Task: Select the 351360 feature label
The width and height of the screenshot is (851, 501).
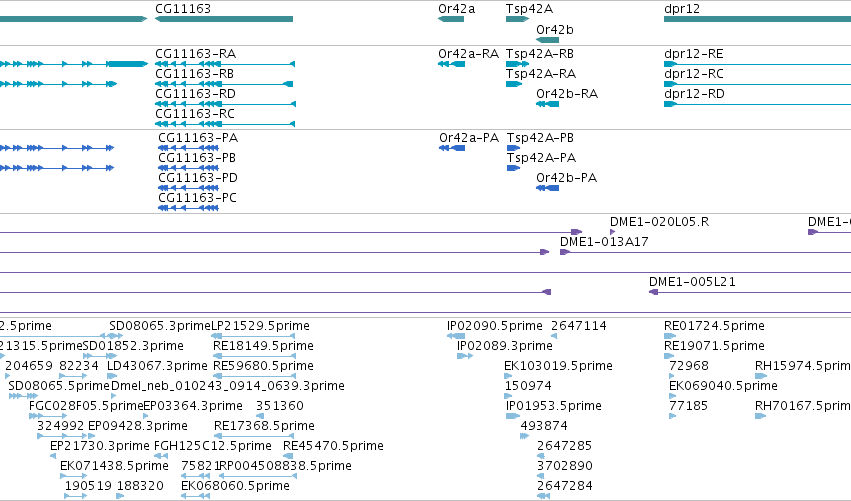Action: pos(280,407)
